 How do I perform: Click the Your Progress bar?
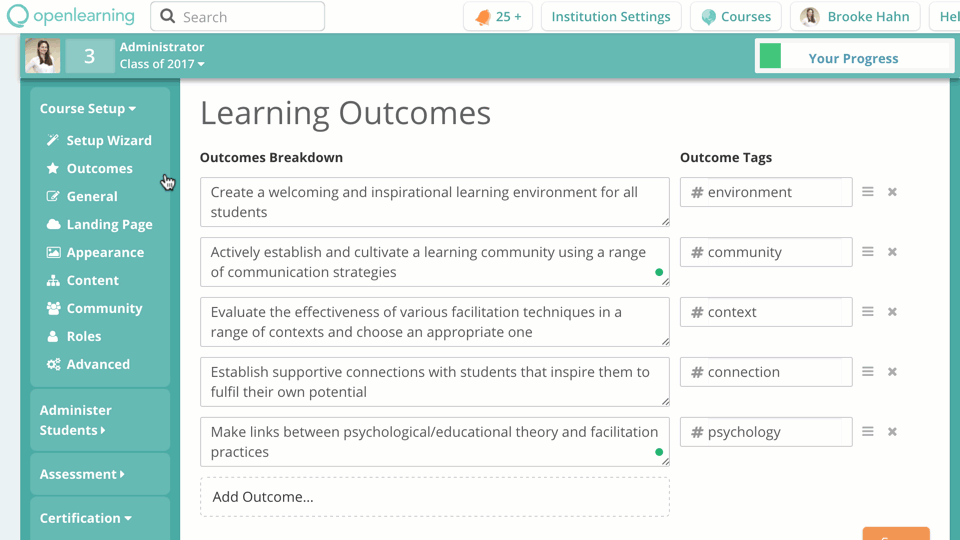tap(852, 58)
